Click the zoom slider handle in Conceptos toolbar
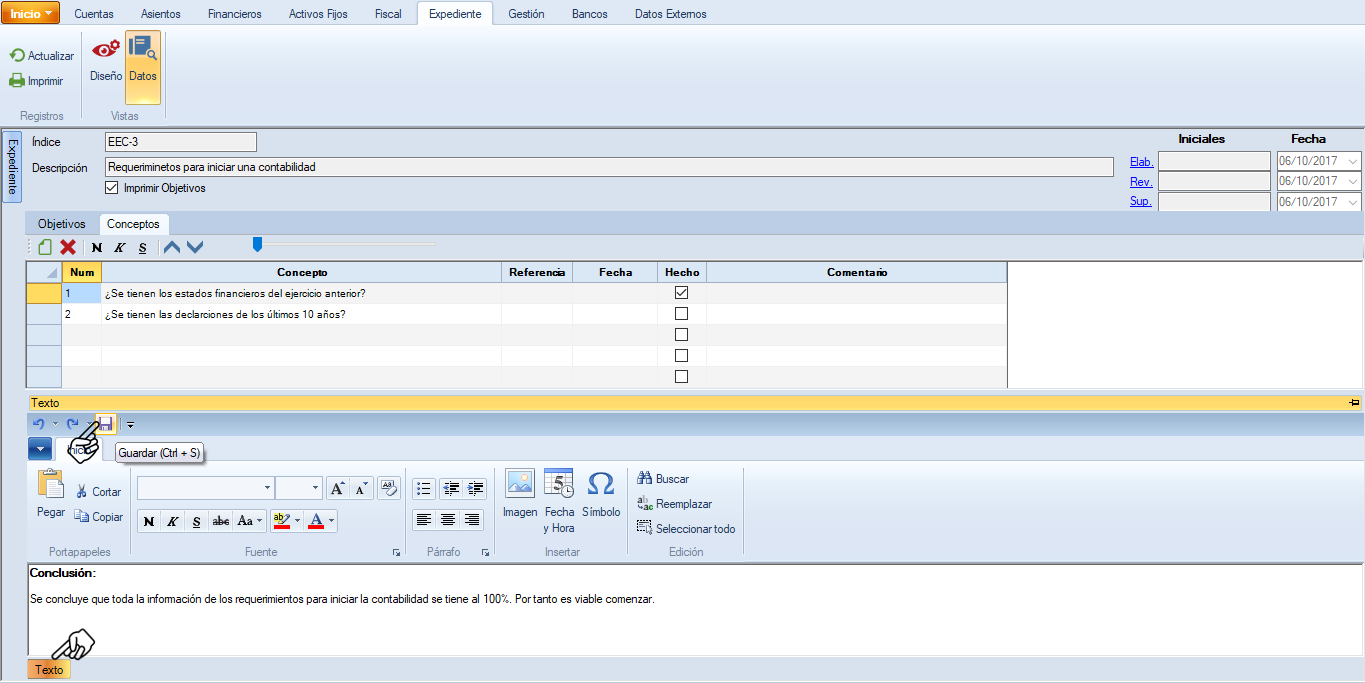Screen dimensions: 1365x683 (x=257, y=244)
